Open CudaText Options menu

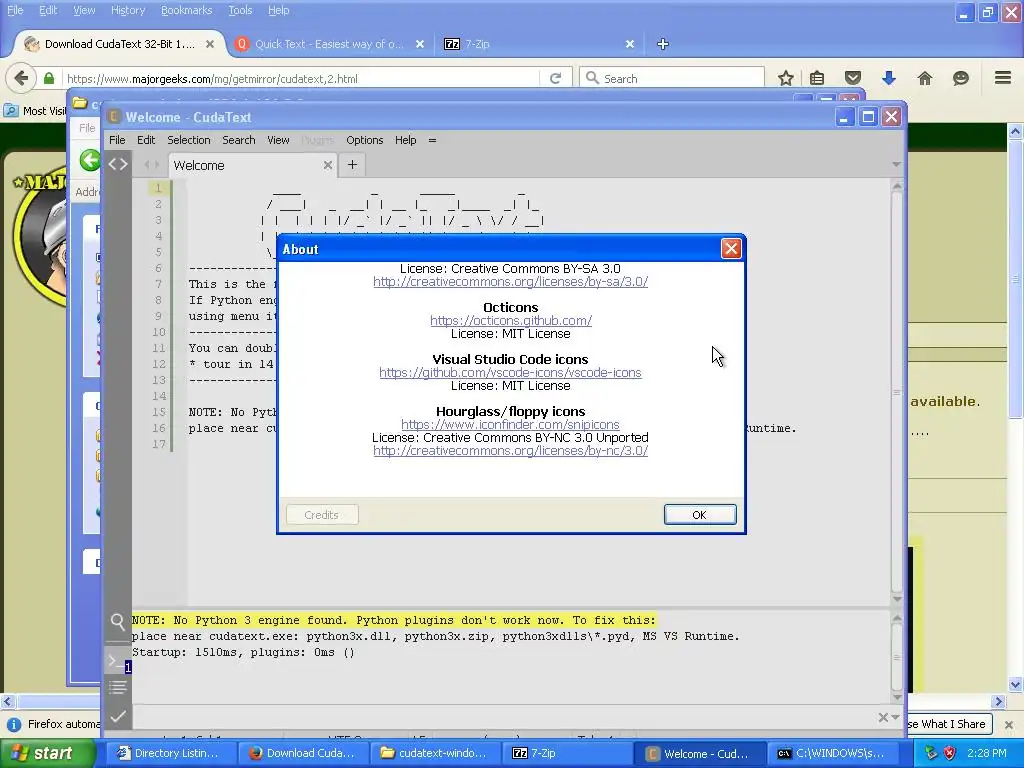pos(364,140)
